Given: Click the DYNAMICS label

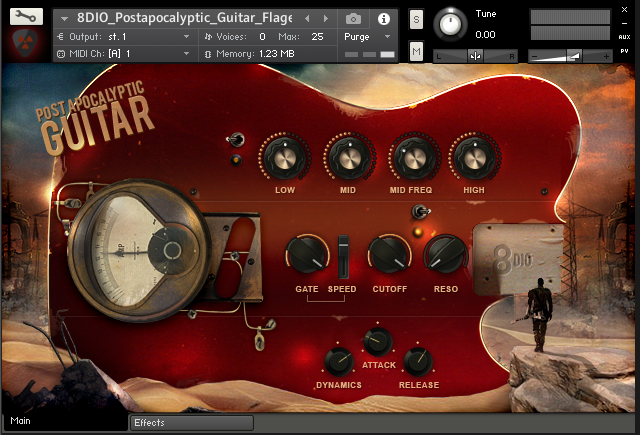Looking at the screenshot, I should point(339,385).
